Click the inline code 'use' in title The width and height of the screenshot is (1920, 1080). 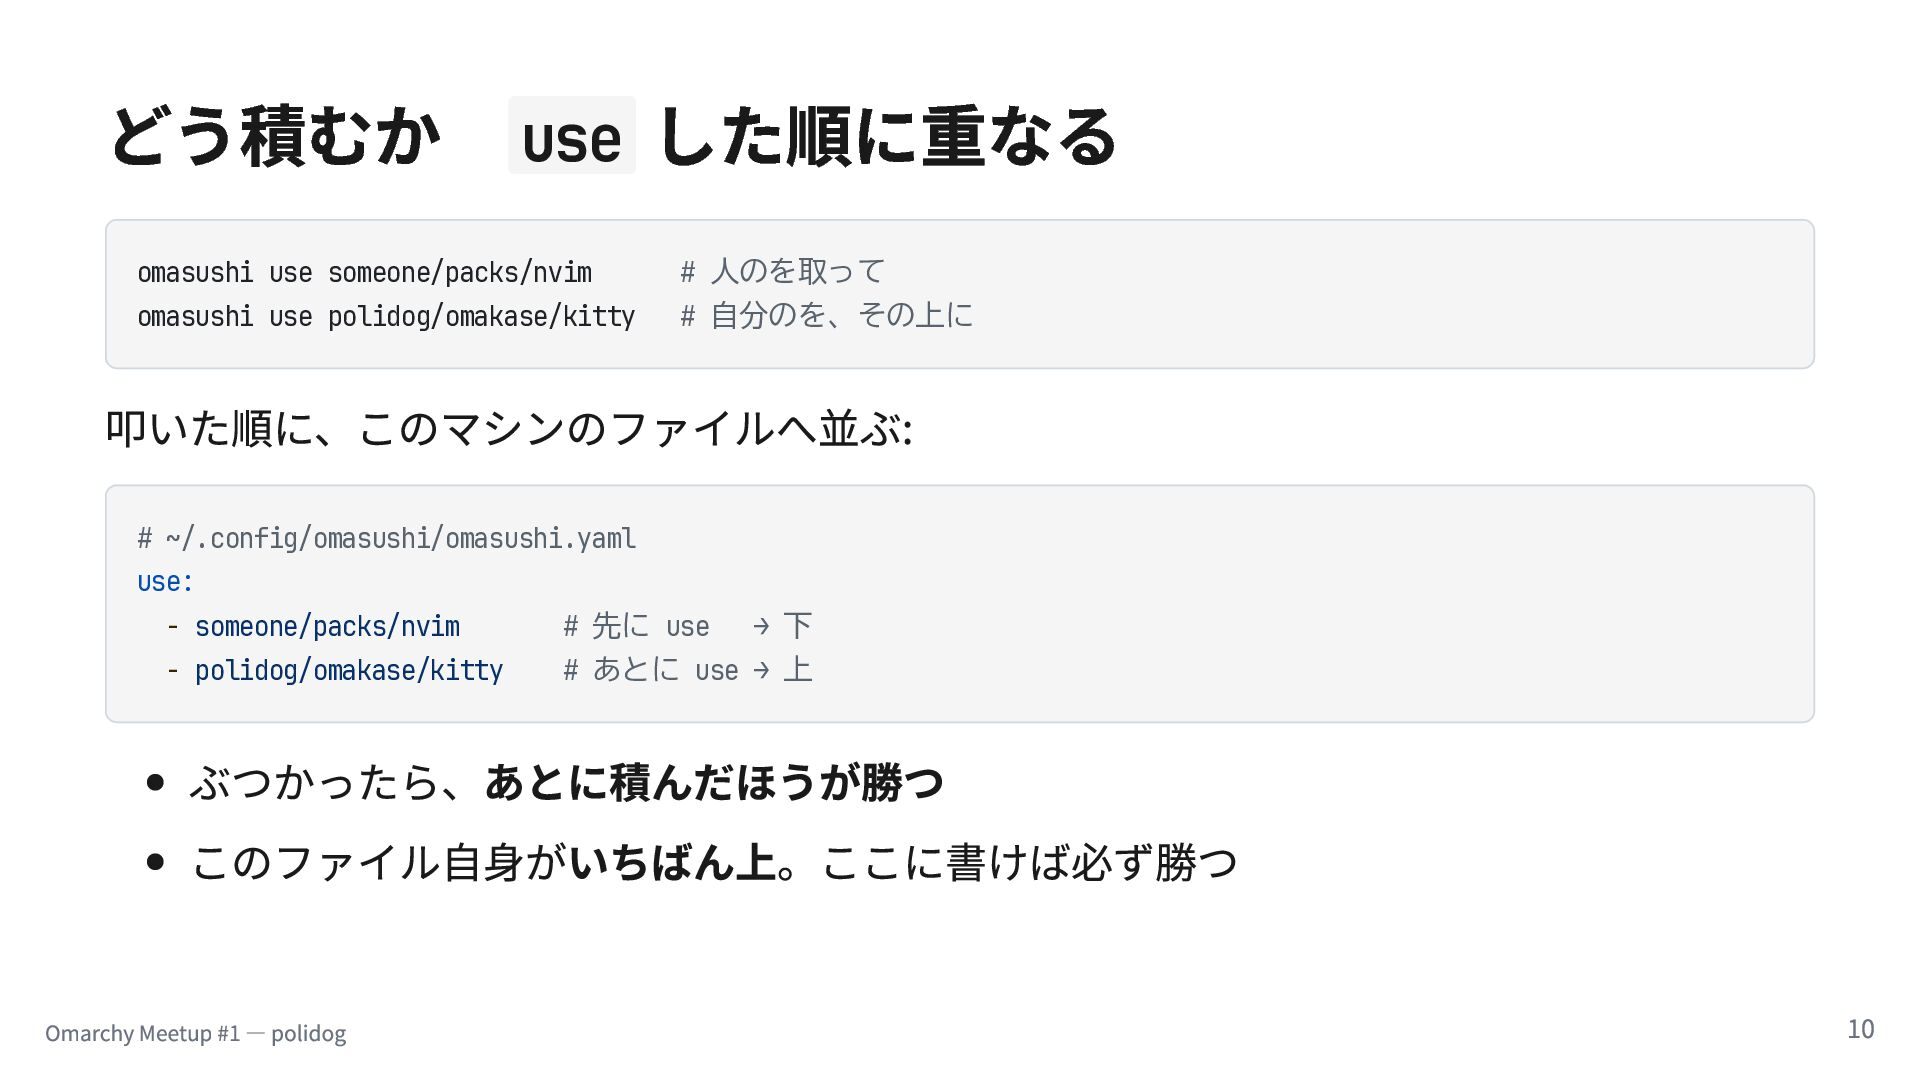pyautogui.click(x=572, y=137)
